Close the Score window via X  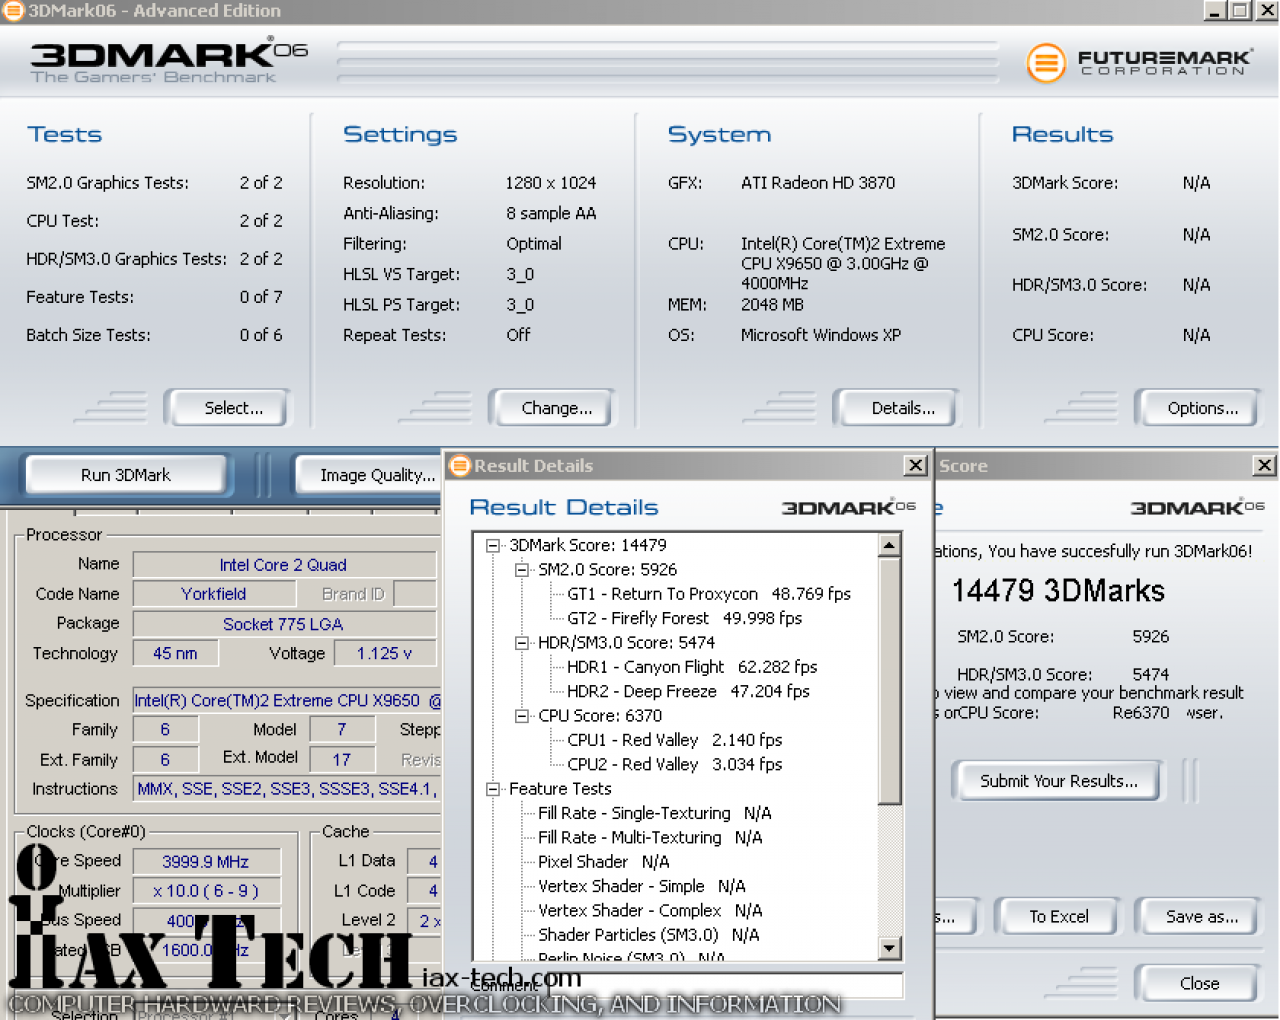[x=1264, y=465]
